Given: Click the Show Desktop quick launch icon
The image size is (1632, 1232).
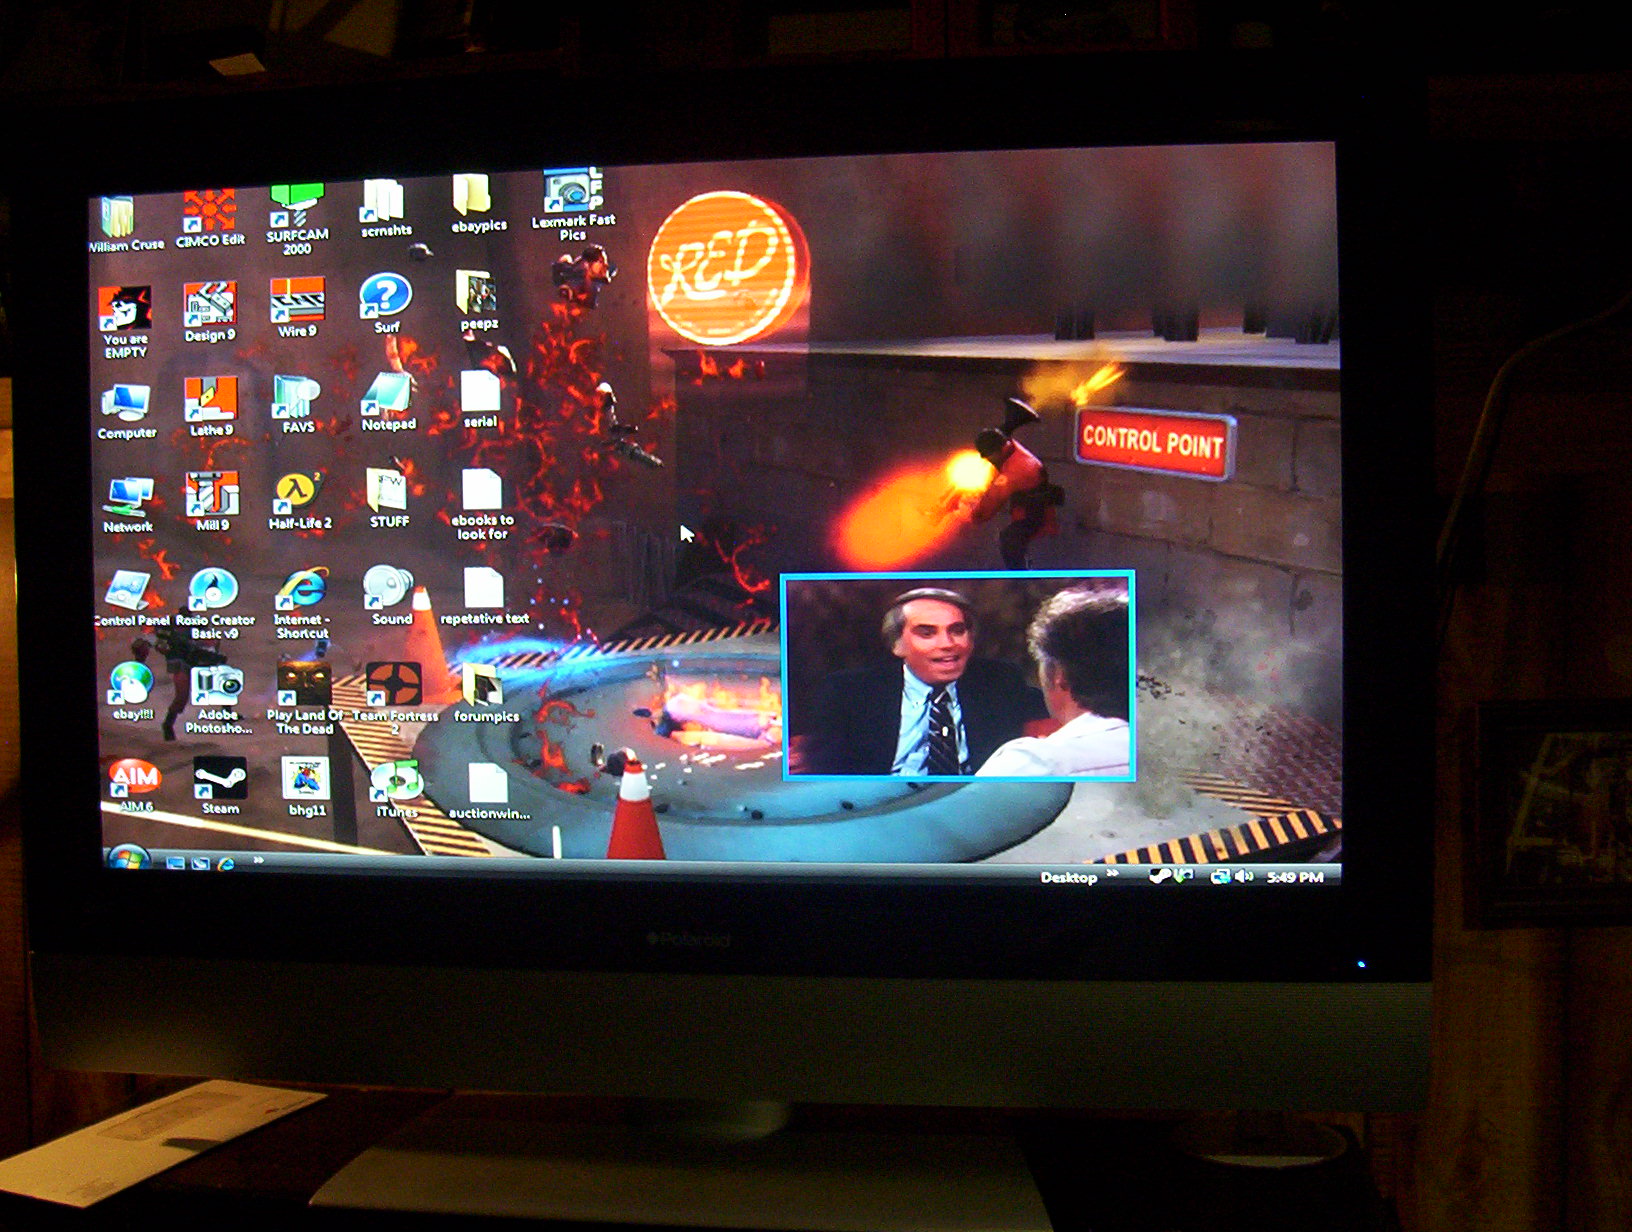Looking at the screenshot, I should point(175,863).
